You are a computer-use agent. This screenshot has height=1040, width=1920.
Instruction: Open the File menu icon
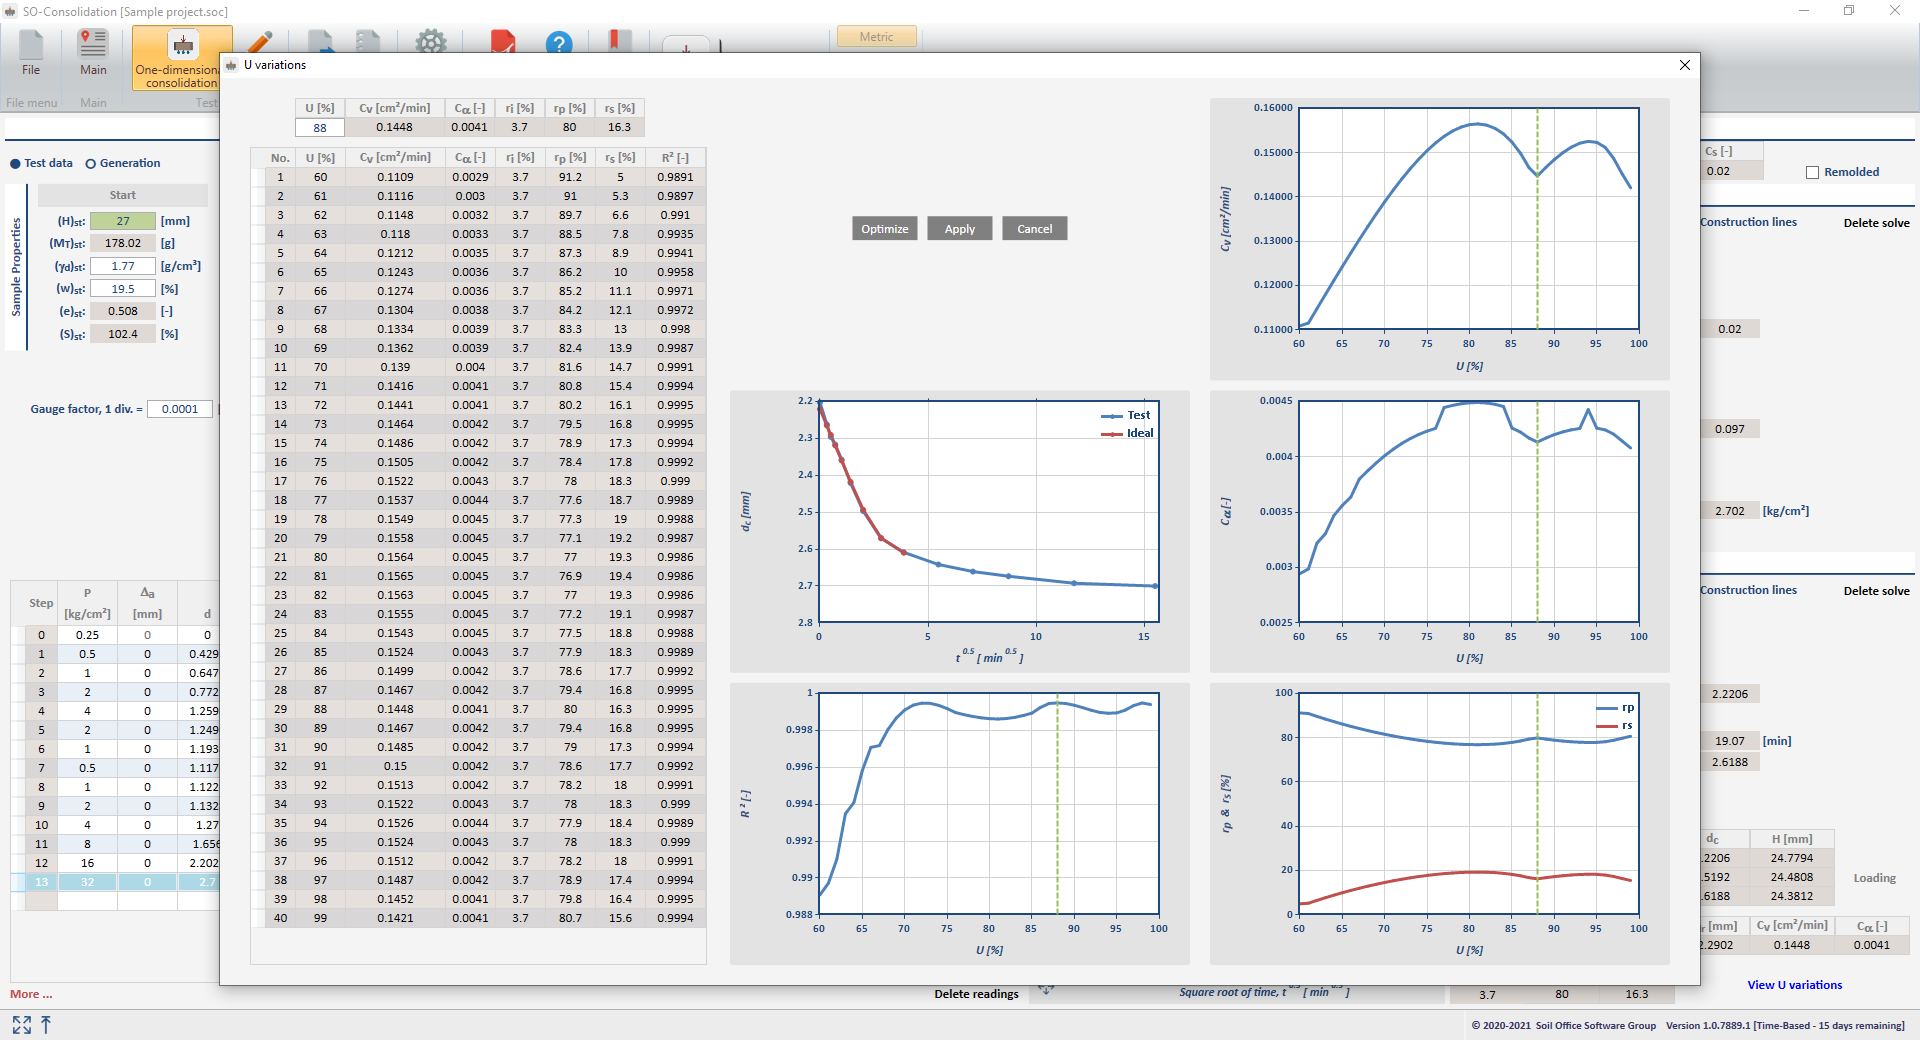(x=31, y=46)
